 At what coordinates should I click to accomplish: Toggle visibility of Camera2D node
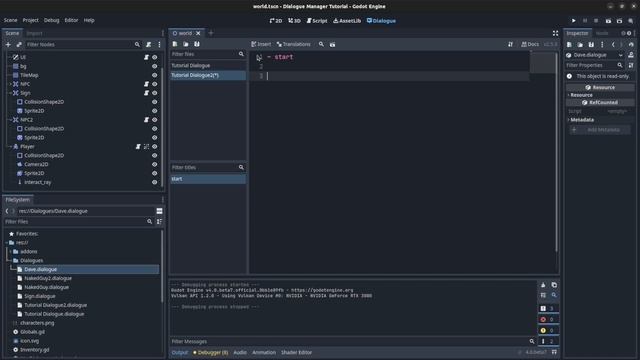point(154,164)
